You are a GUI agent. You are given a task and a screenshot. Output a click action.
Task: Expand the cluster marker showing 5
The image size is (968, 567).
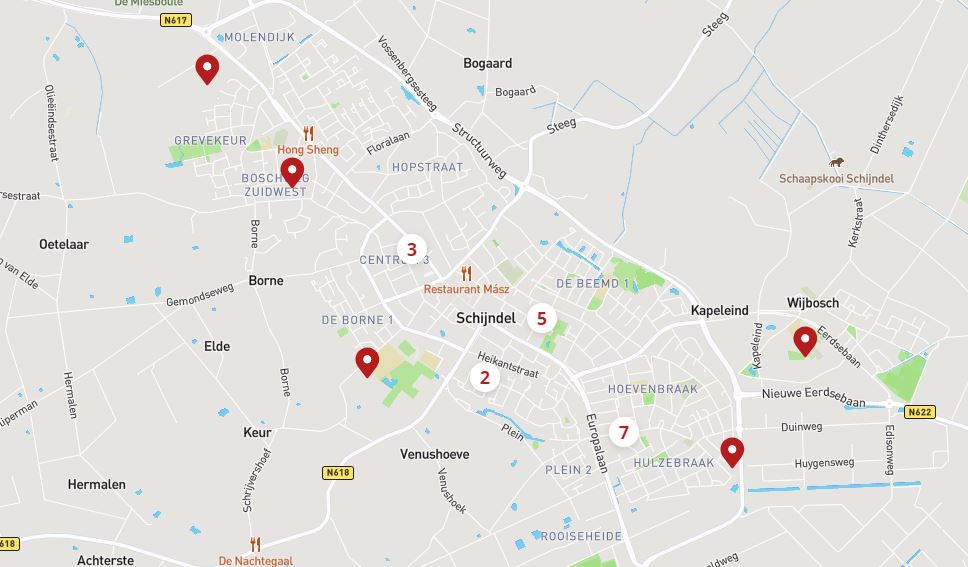[x=542, y=318]
